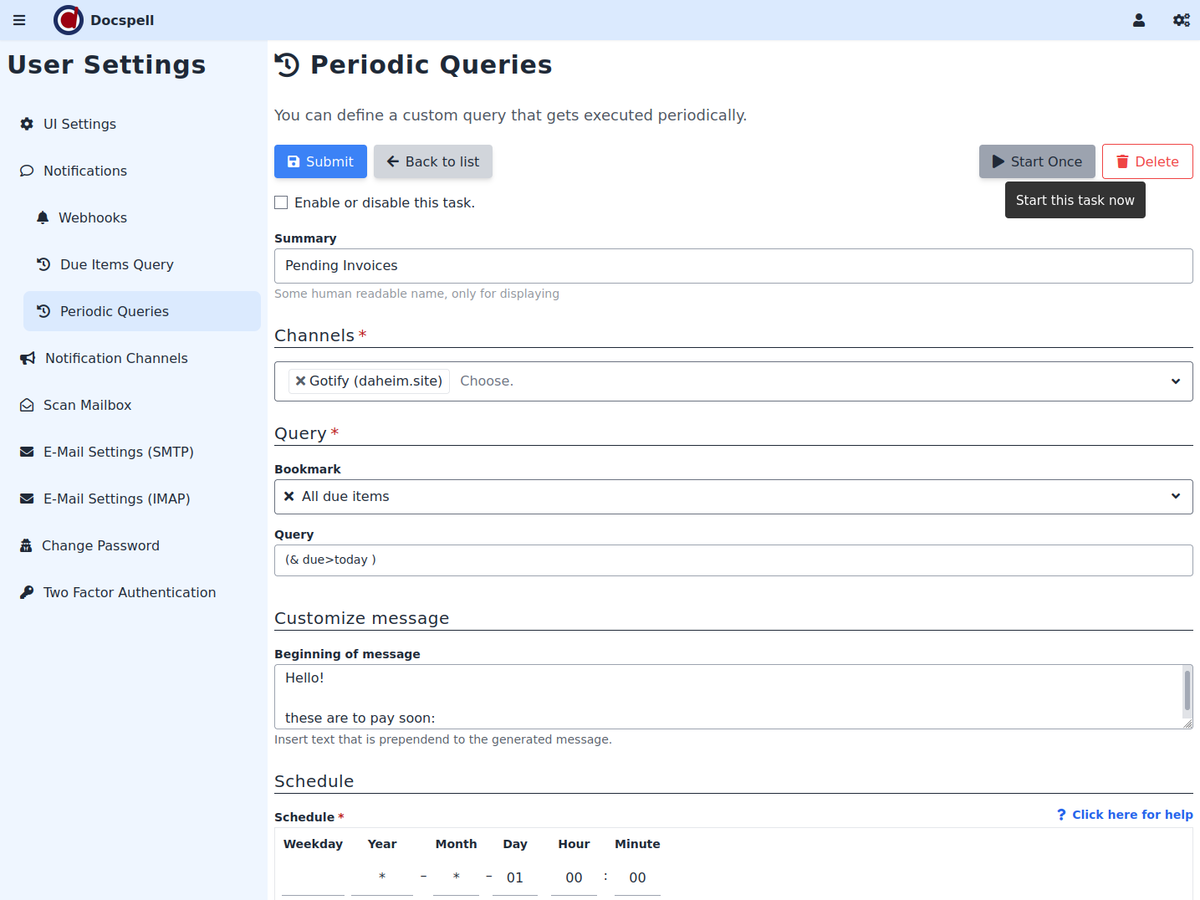This screenshot has width=1200, height=900.
Task: Remove the Gotify channel tag
Action: 300,381
